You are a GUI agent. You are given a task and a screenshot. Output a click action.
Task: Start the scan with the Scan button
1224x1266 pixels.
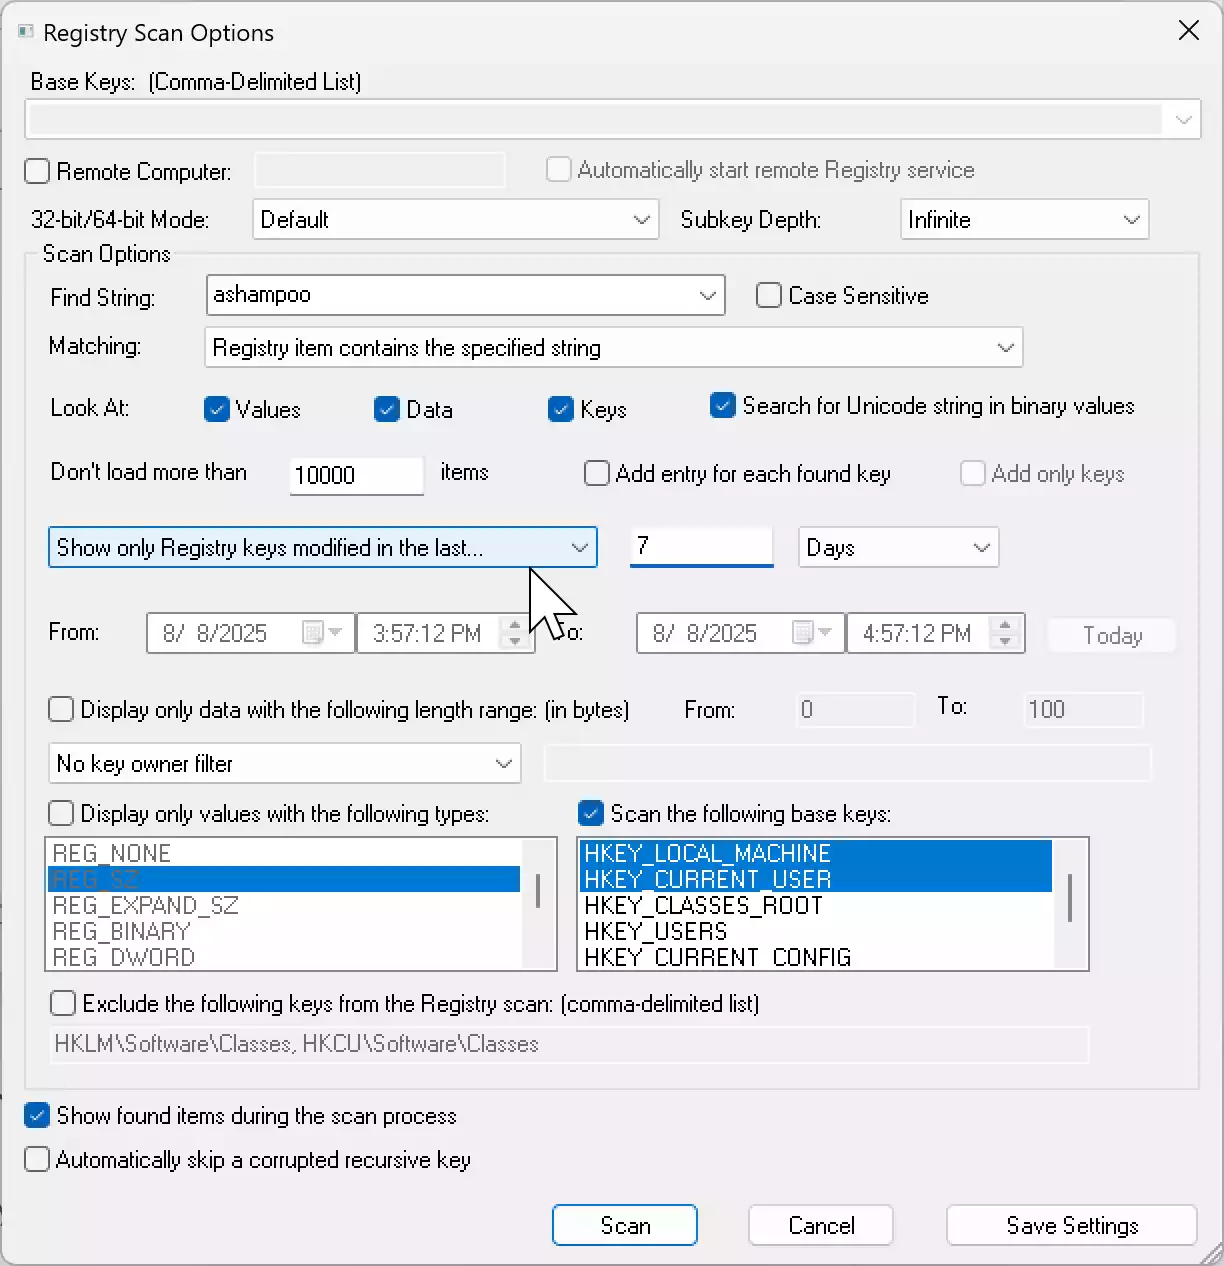[x=624, y=1225]
